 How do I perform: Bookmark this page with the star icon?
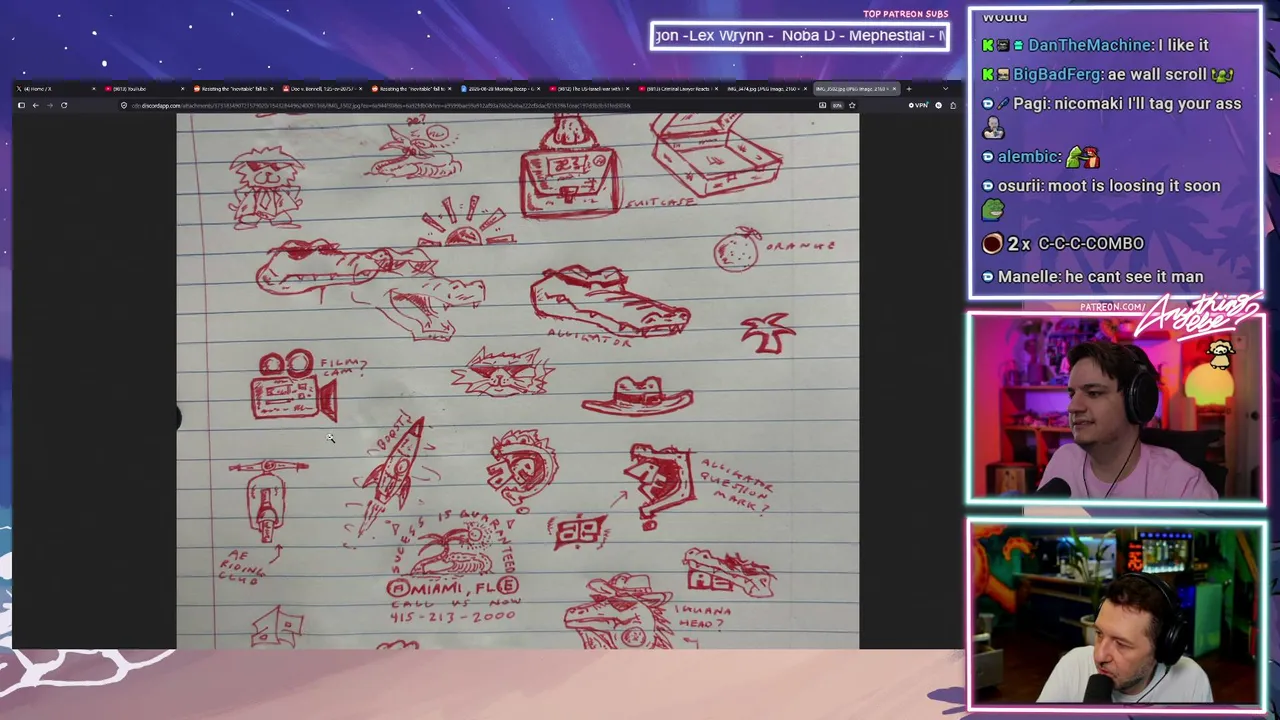click(852, 105)
